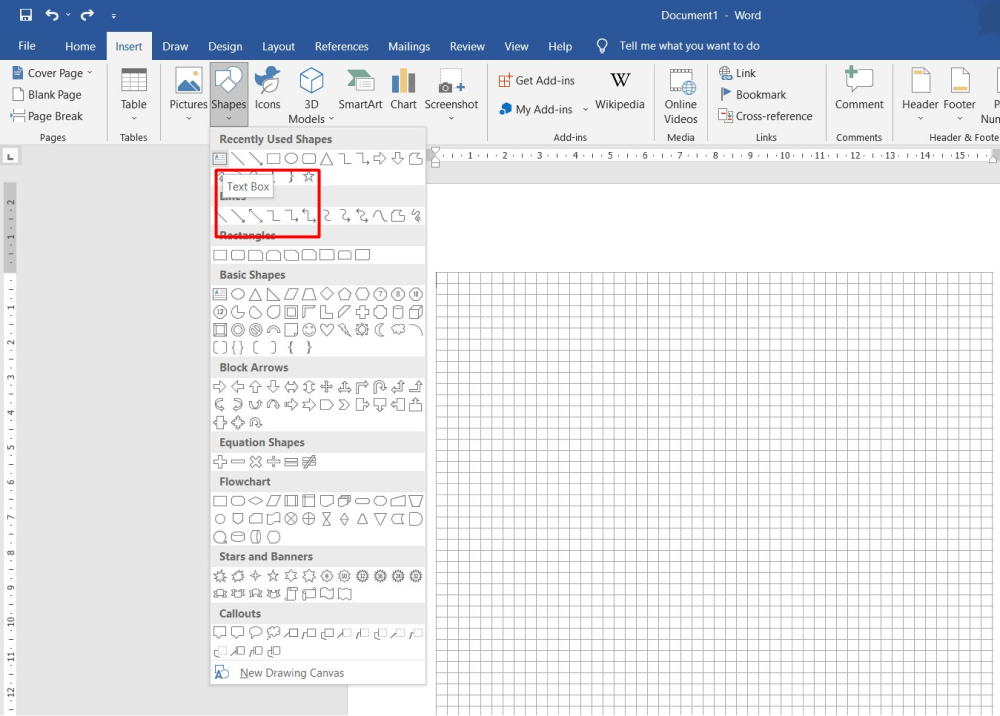Switch to the Mailings tab
The height and width of the screenshot is (716, 1000).
click(x=409, y=45)
